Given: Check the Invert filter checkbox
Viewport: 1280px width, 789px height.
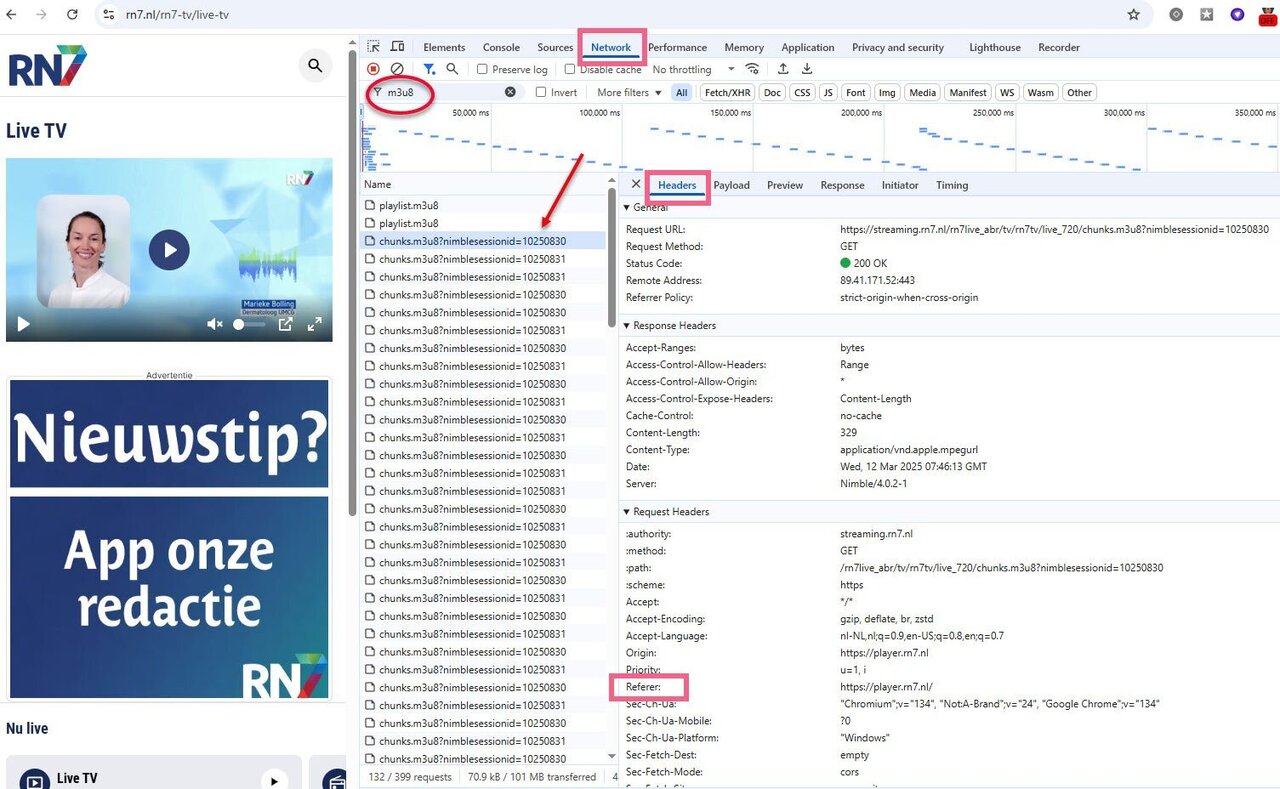Looking at the screenshot, I should tap(541, 92).
